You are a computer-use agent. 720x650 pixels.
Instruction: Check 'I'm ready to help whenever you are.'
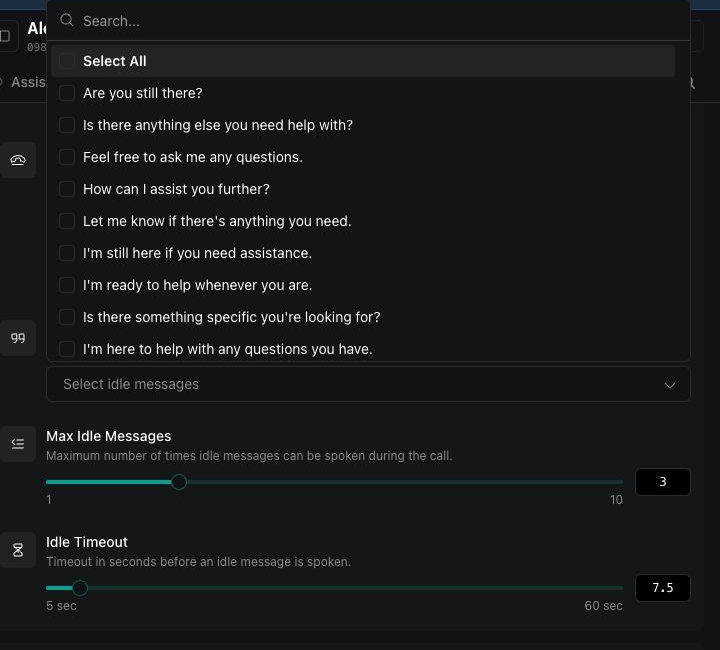[x=67, y=285]
